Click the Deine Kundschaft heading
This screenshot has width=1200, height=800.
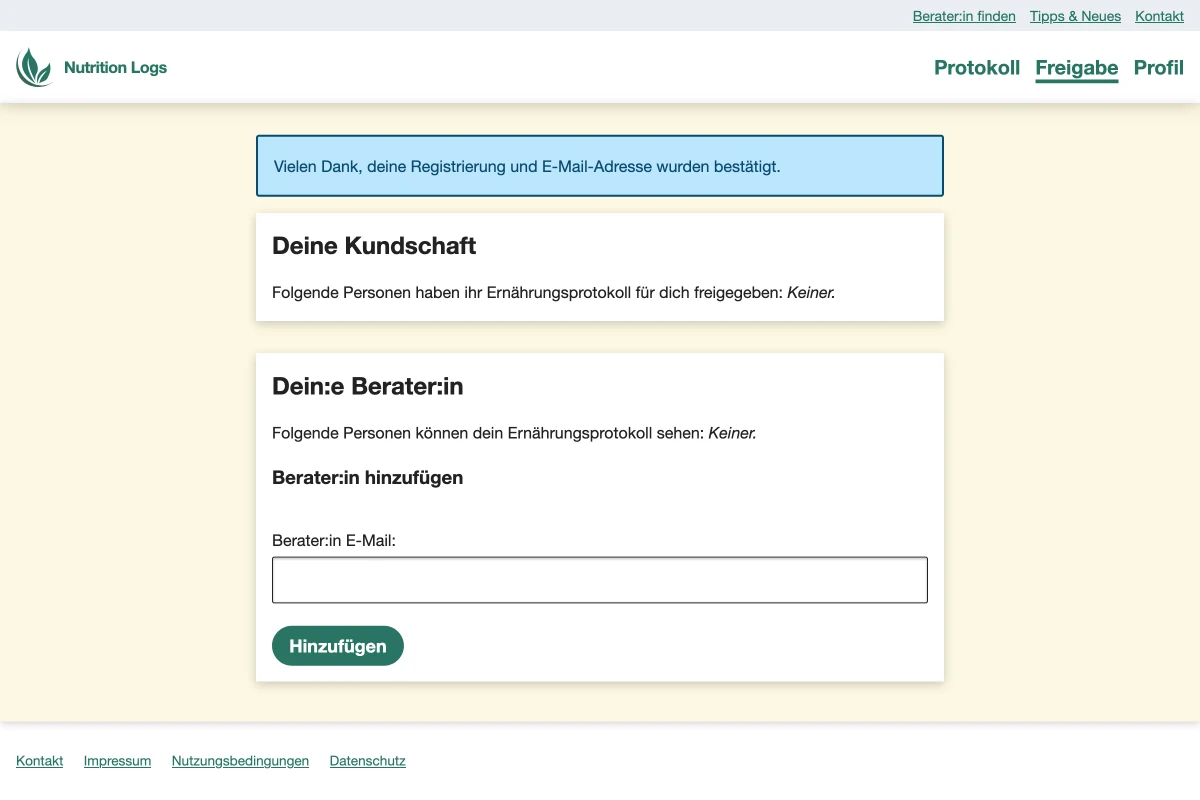tap(374, 245)
